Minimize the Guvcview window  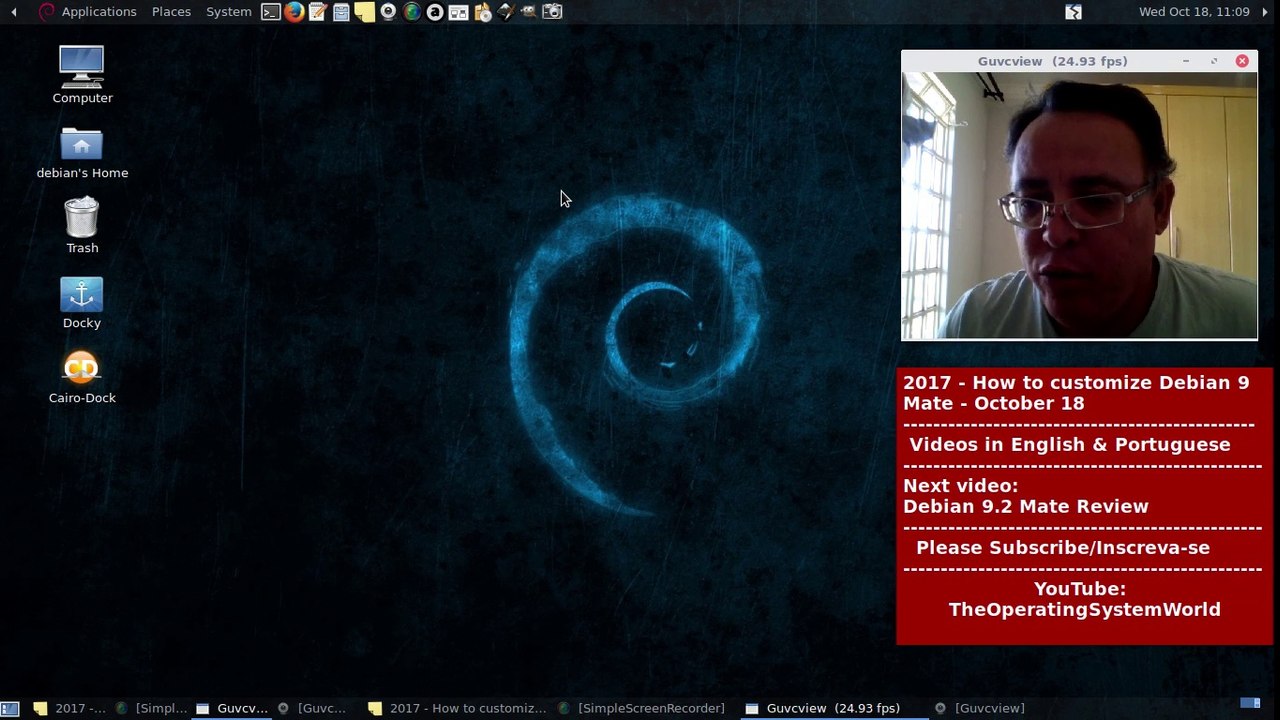click(x=1186, y=61)
